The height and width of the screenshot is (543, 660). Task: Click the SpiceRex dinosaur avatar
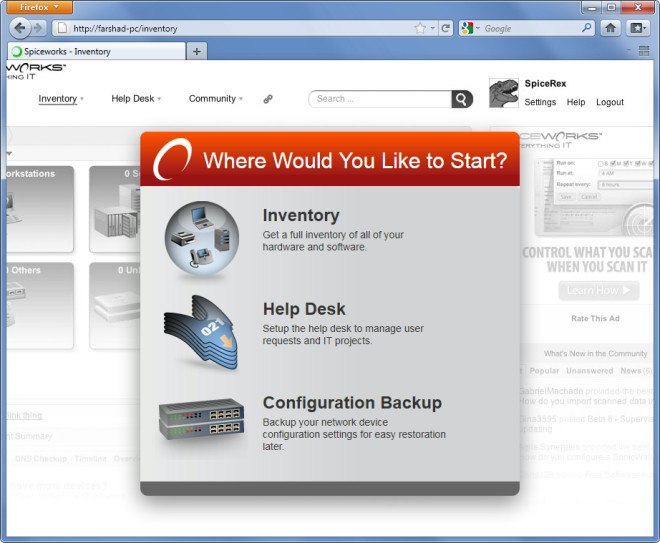click(x=503, y=93)
